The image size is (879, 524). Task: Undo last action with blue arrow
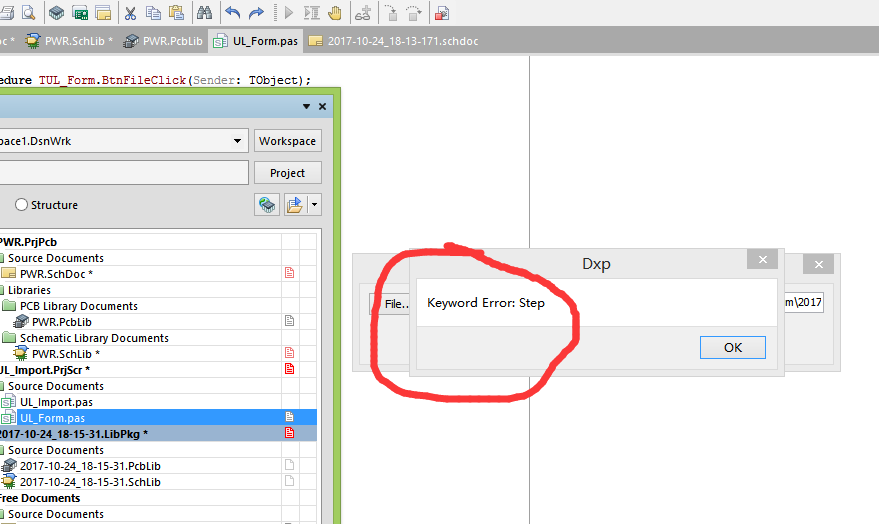tap(233, 12)
